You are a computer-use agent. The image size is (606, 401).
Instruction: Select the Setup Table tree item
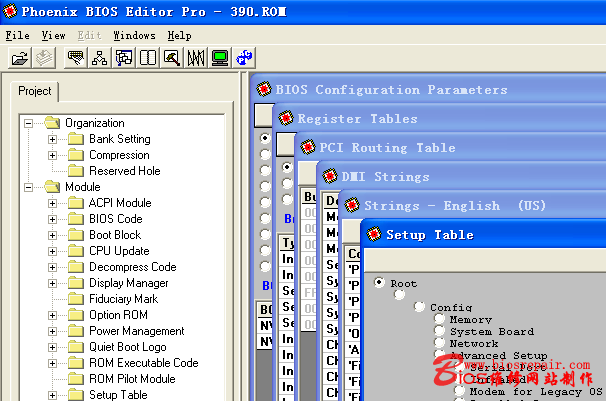118,395
